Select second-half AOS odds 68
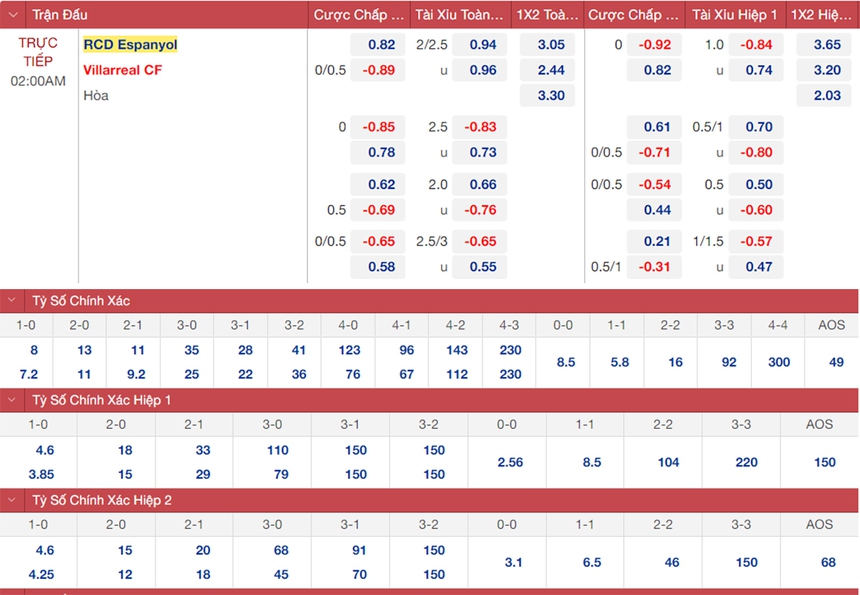Screen dimensions: 860x595 click(x=828, y=562)
